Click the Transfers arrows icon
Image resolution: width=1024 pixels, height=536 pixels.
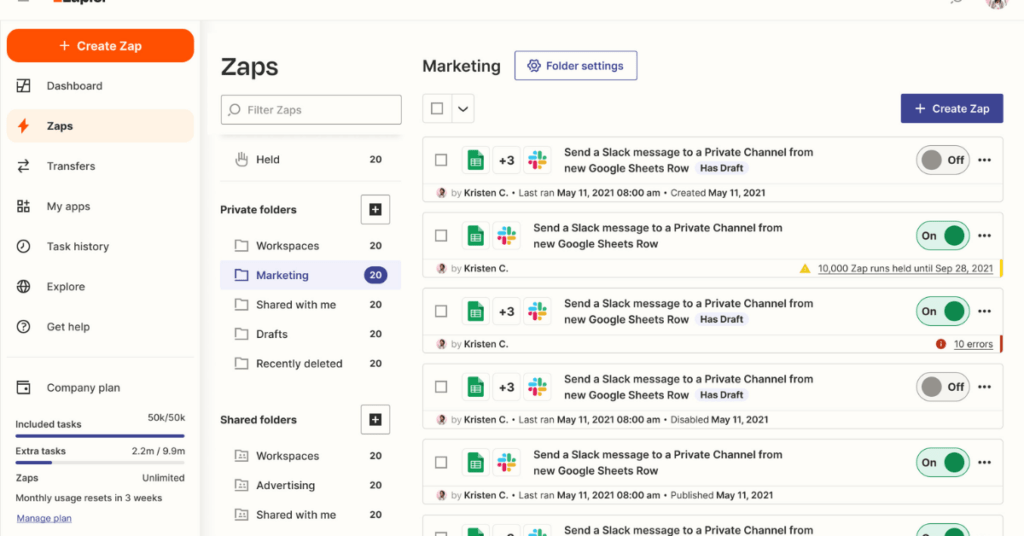(x=24, y=166)
